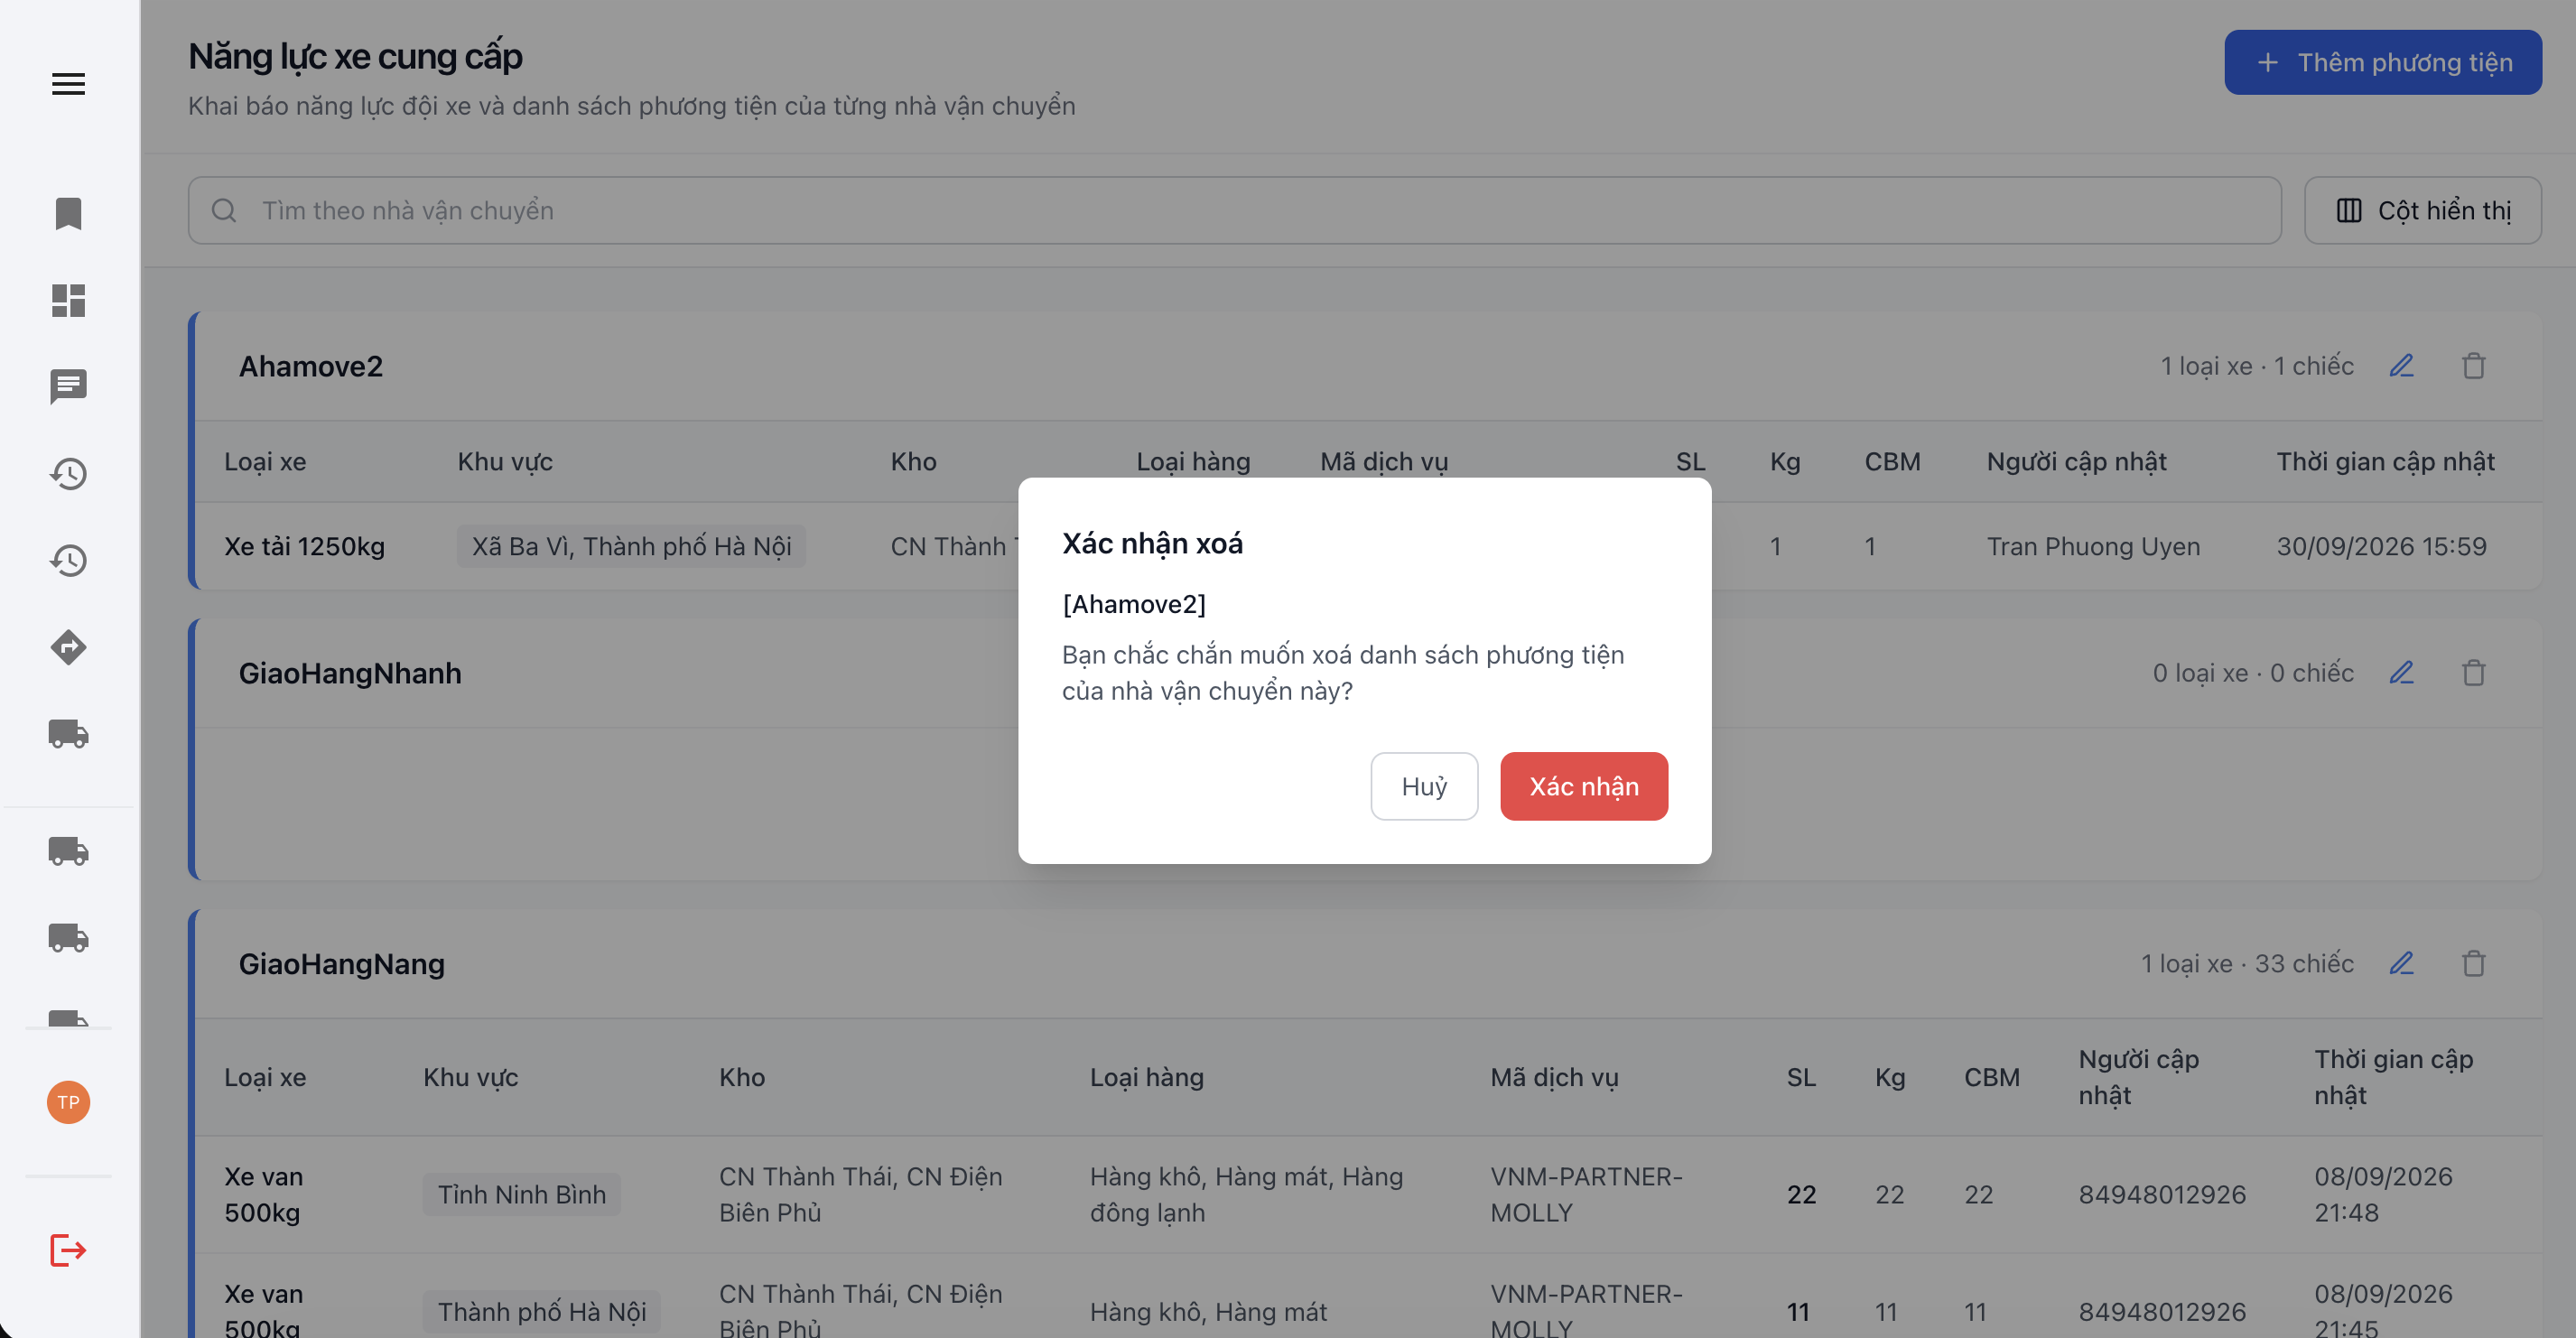
Task: Focus the Tìm theo nhà vận chuyển search field
Action: click(1234, 210)
